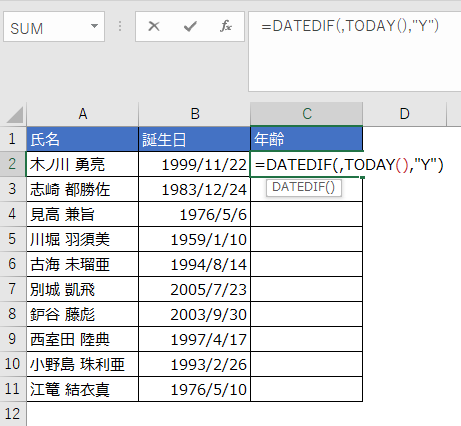Screen dimensions: 461x426
Task: Click Select All triangle corner
Action: coord(14,115)
